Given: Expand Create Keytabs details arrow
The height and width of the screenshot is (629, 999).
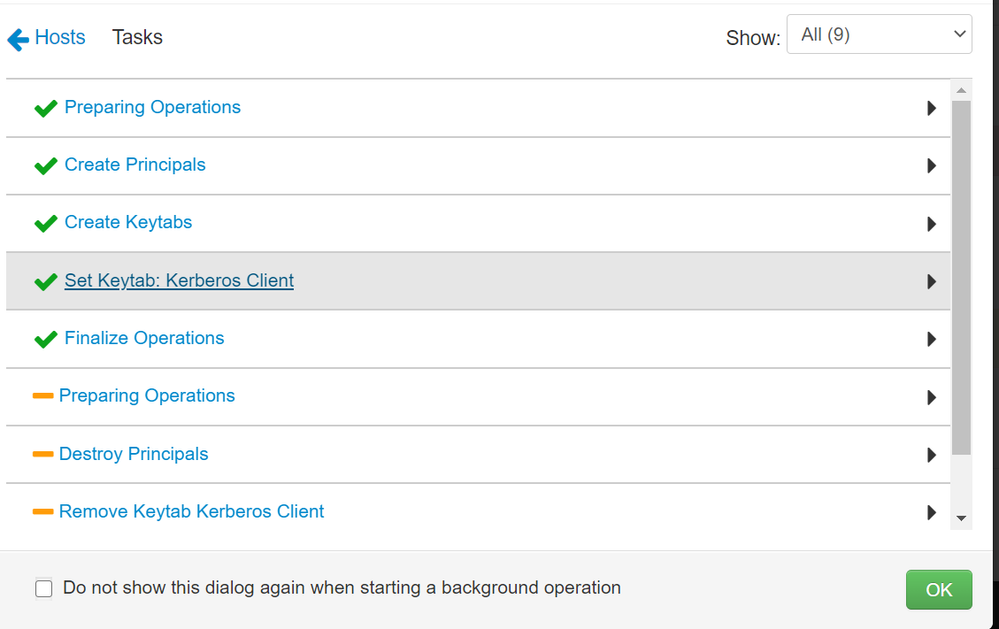Looking at the screenshot, I should pyautogui.click(x=931, y=224).
